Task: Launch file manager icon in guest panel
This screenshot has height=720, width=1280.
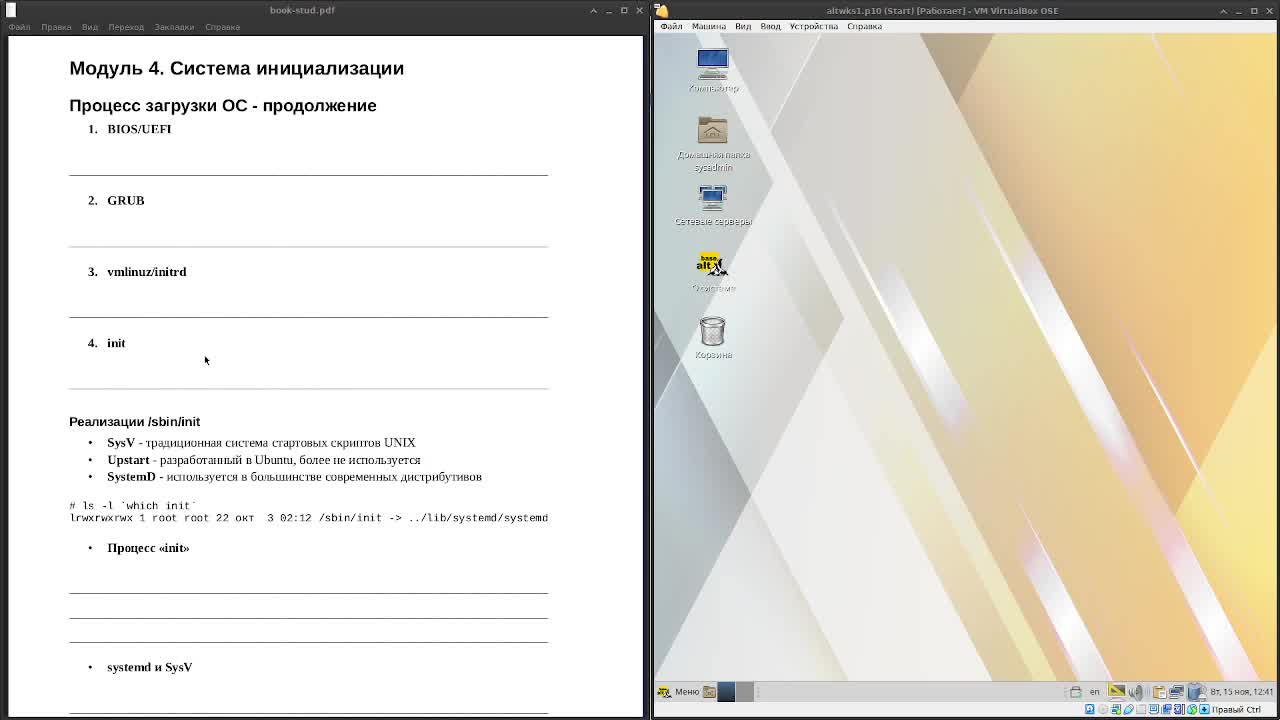Action: 709,691
